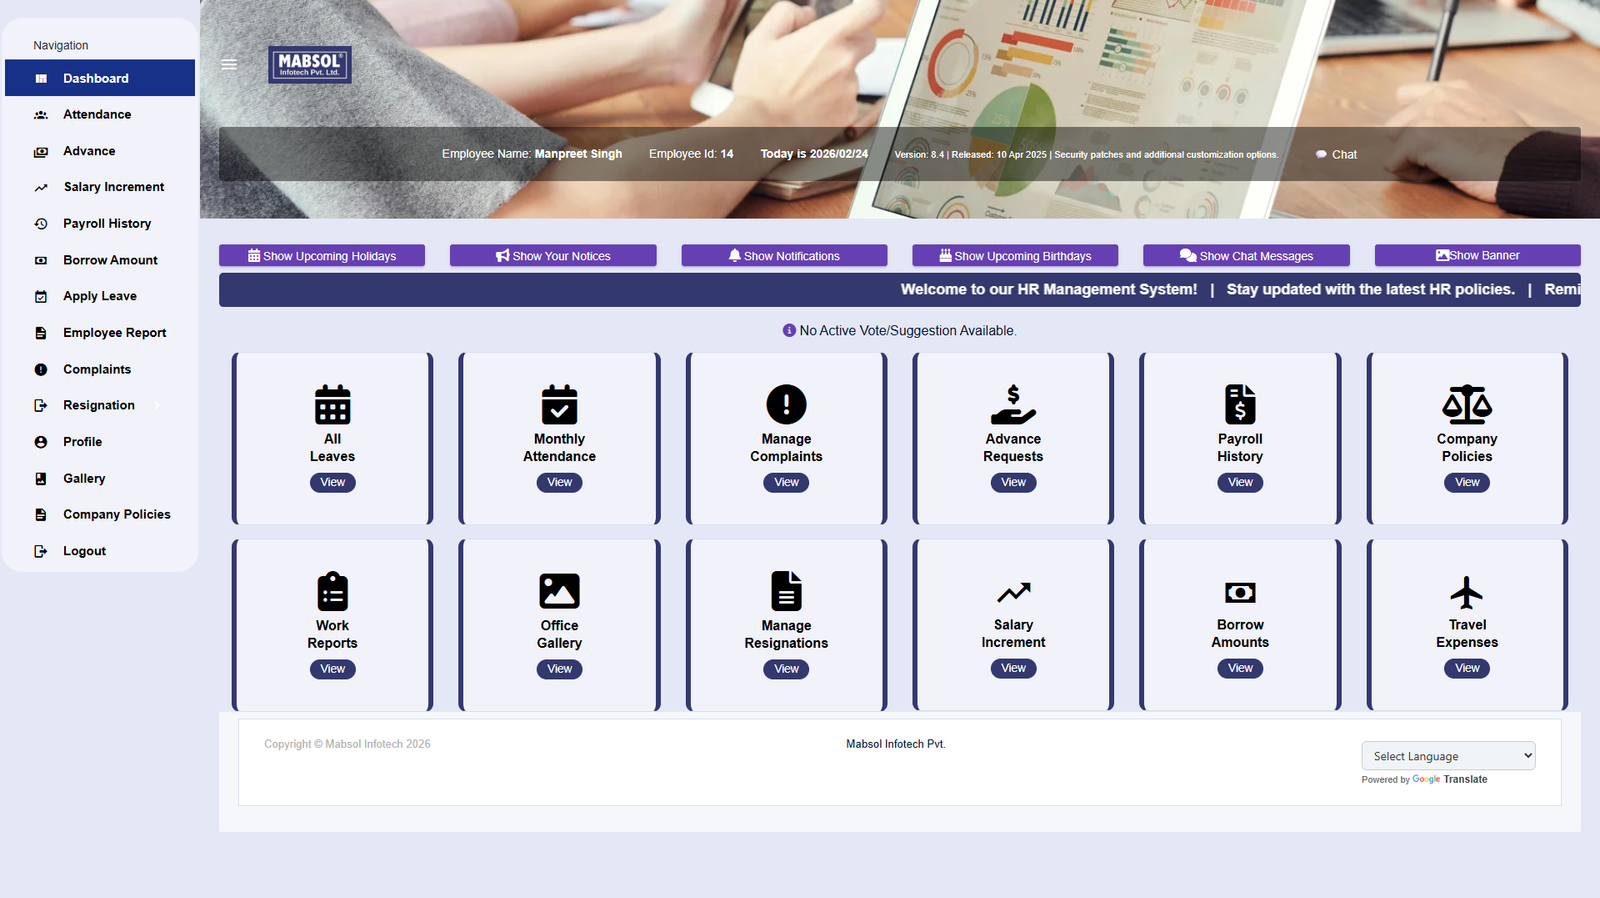Click the Travel Expenses airplane icon
1600x898 pixels.
1467,592
